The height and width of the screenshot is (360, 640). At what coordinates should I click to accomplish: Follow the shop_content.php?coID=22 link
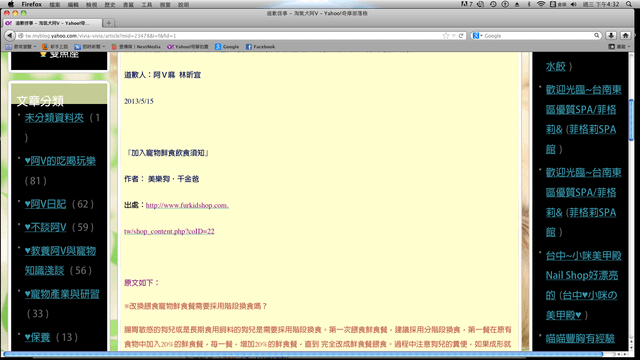[x=169, y=231]
